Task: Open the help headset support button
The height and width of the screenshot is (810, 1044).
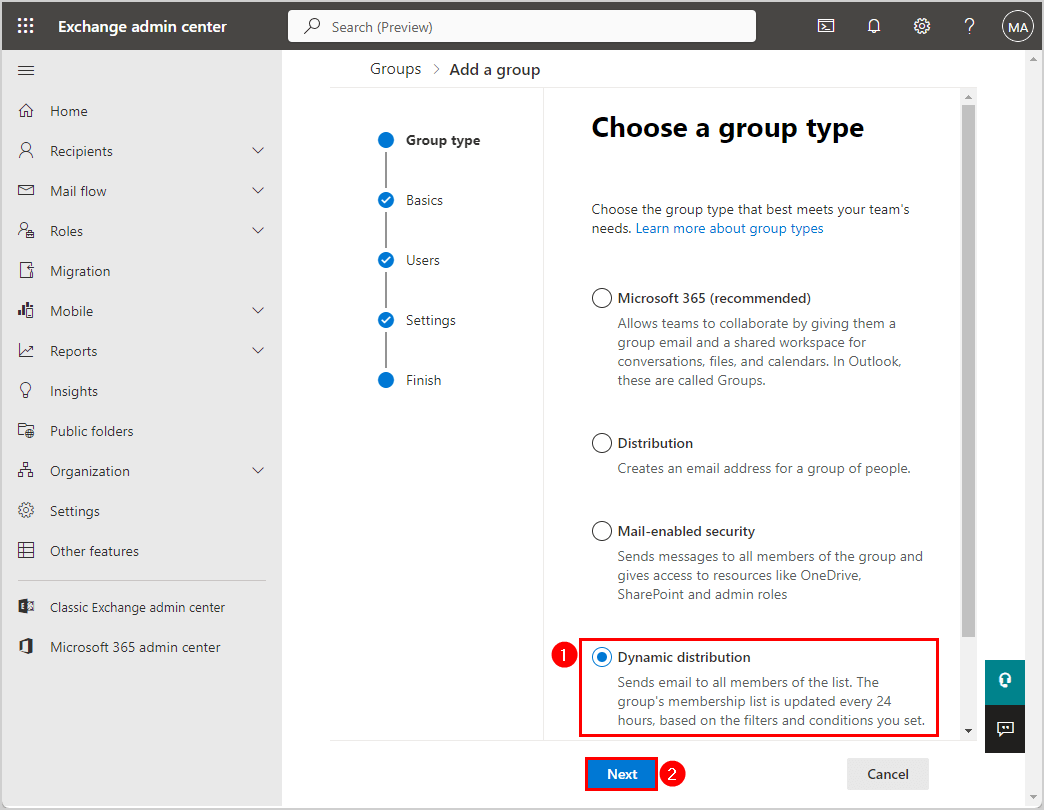Action: [x=1005, y=682]
